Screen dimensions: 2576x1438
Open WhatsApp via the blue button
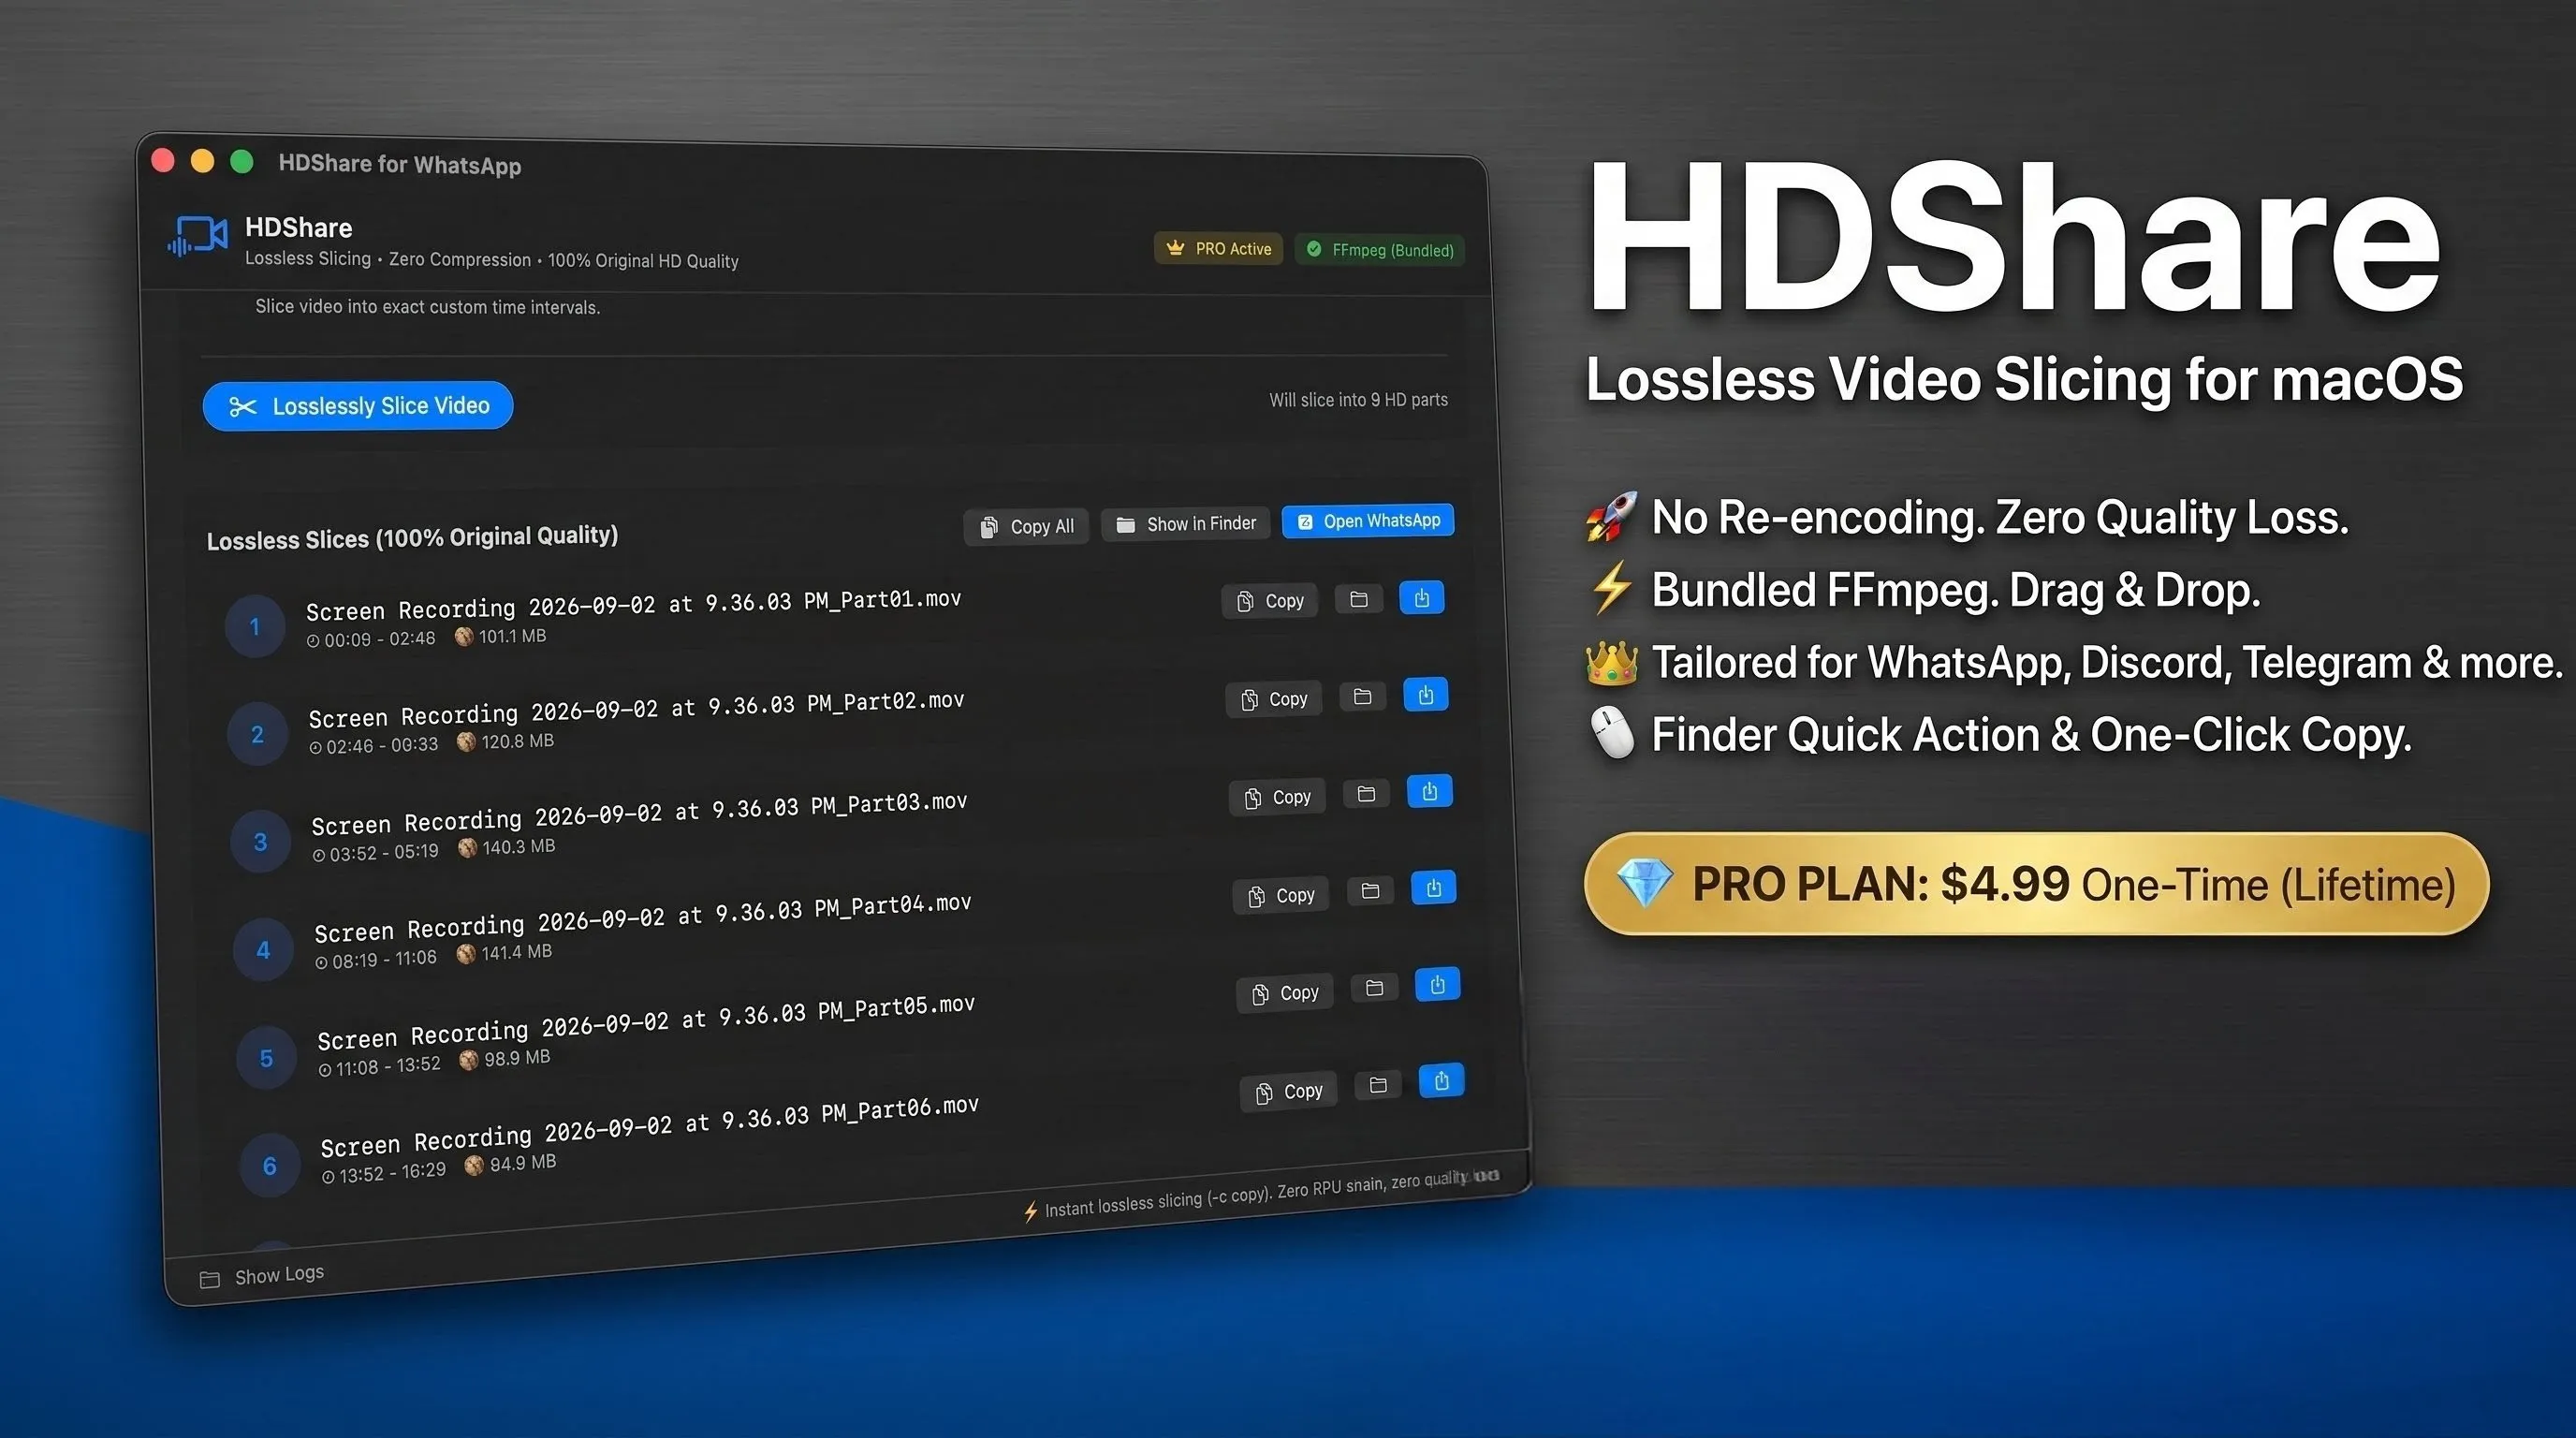click(x=1368, y=521)
